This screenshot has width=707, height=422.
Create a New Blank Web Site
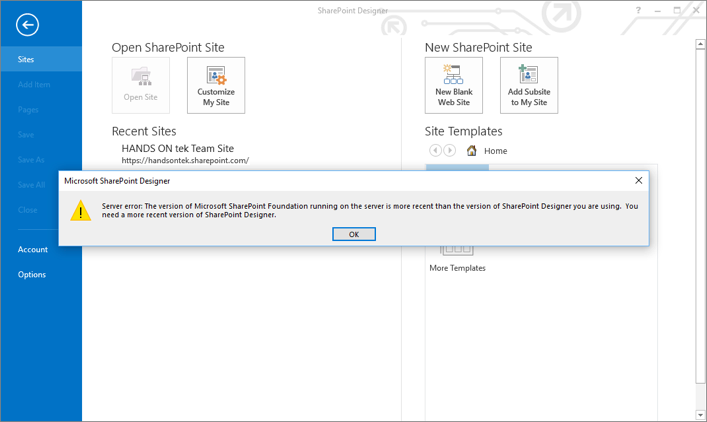[x=454, y=85]
